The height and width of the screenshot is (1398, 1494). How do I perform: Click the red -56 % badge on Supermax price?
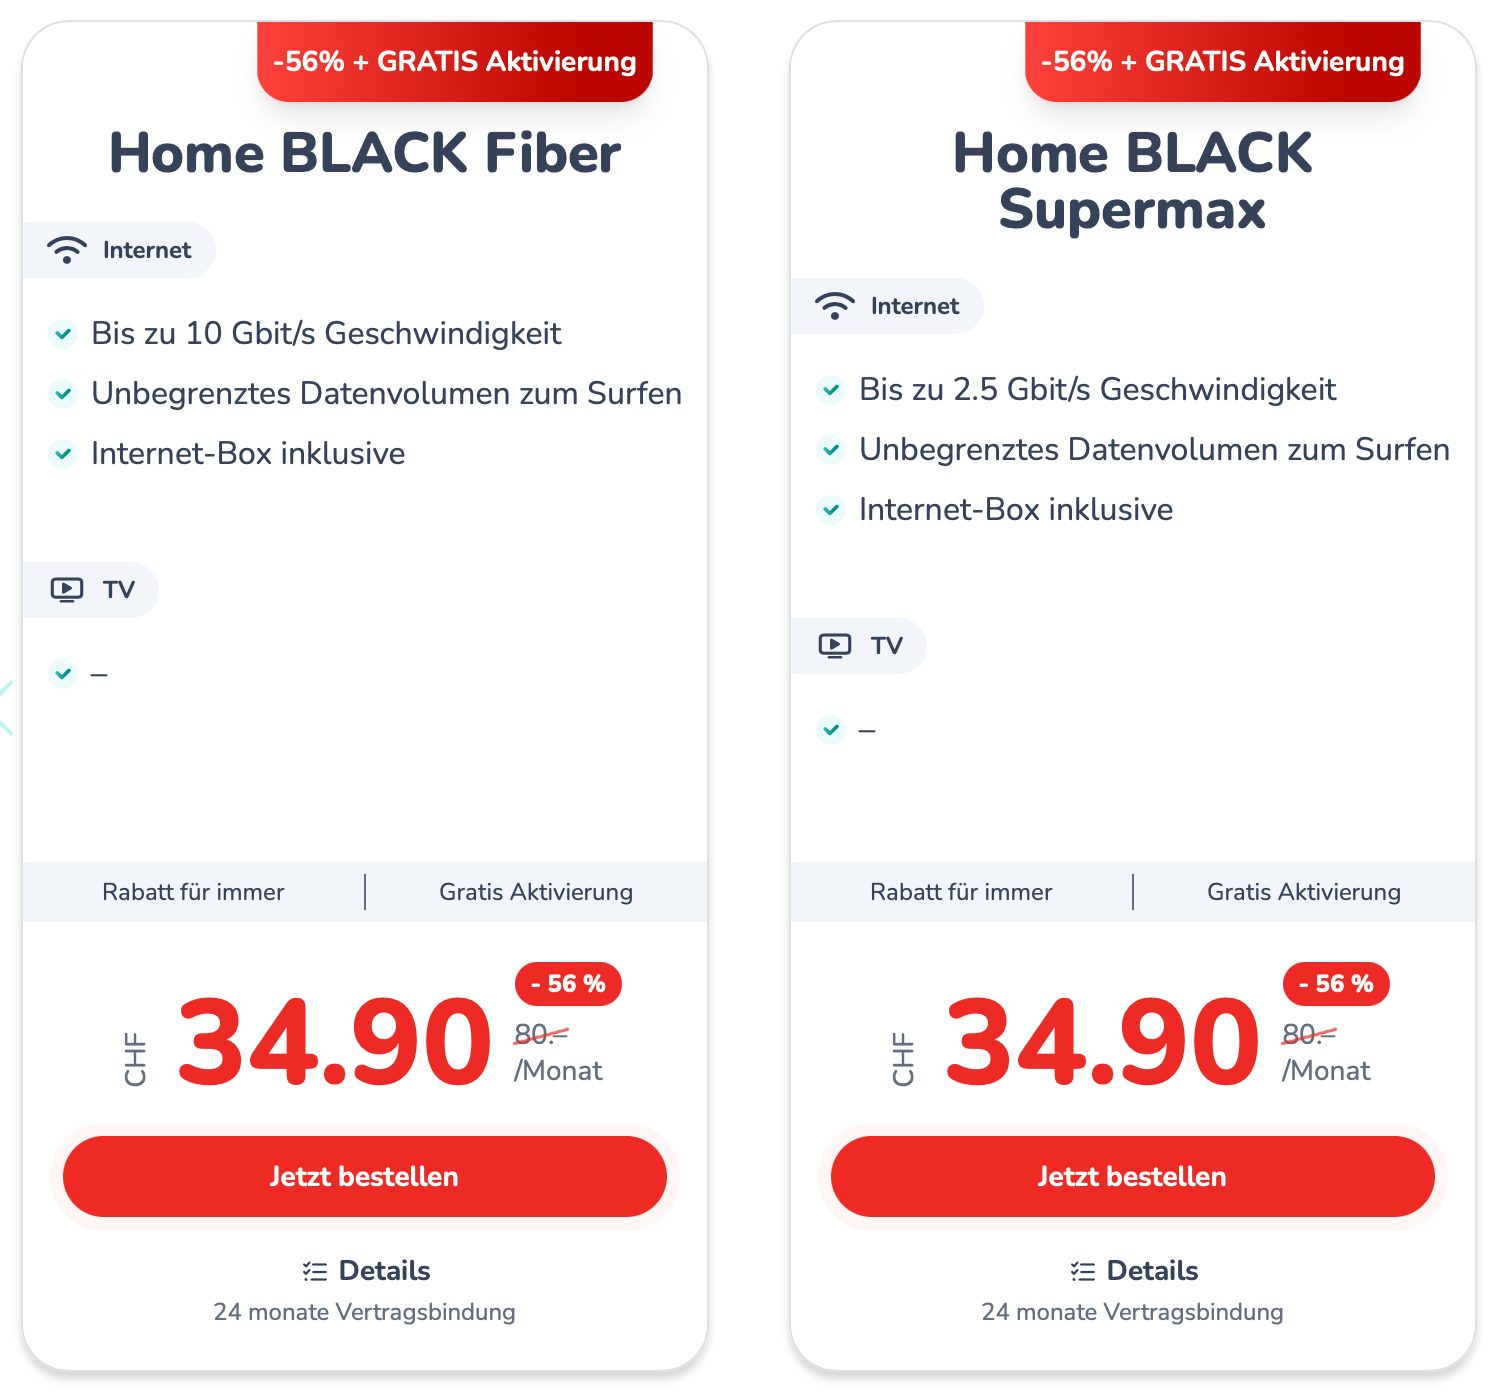1336,984
